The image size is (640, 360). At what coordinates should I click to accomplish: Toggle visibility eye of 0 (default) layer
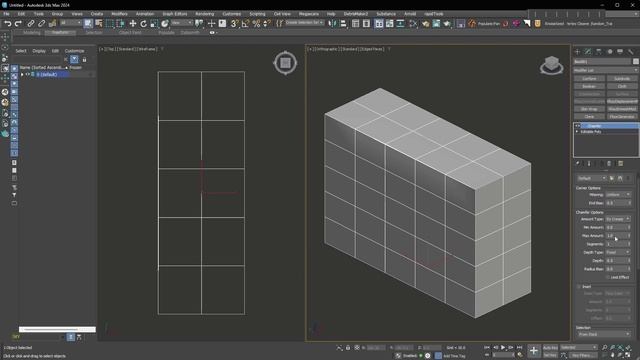pos(28,75)
